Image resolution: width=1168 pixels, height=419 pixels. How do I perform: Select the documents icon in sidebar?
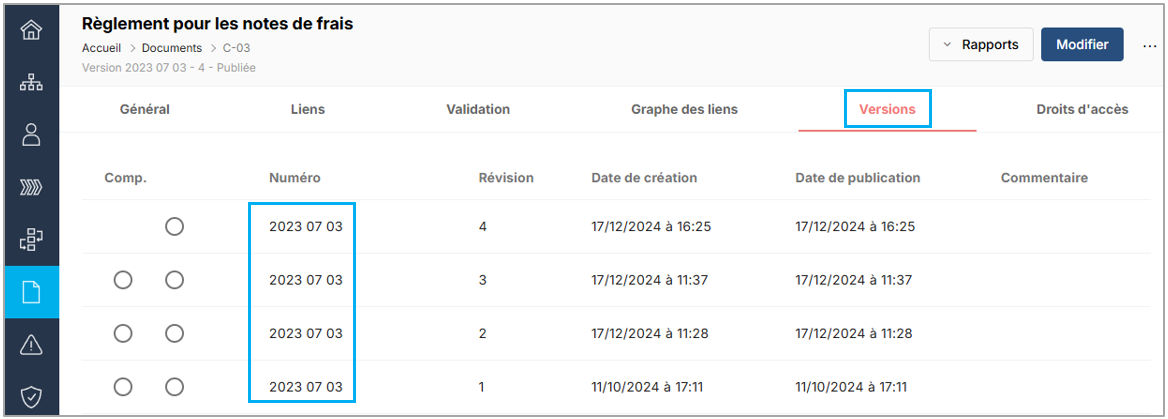coord(31,292)
